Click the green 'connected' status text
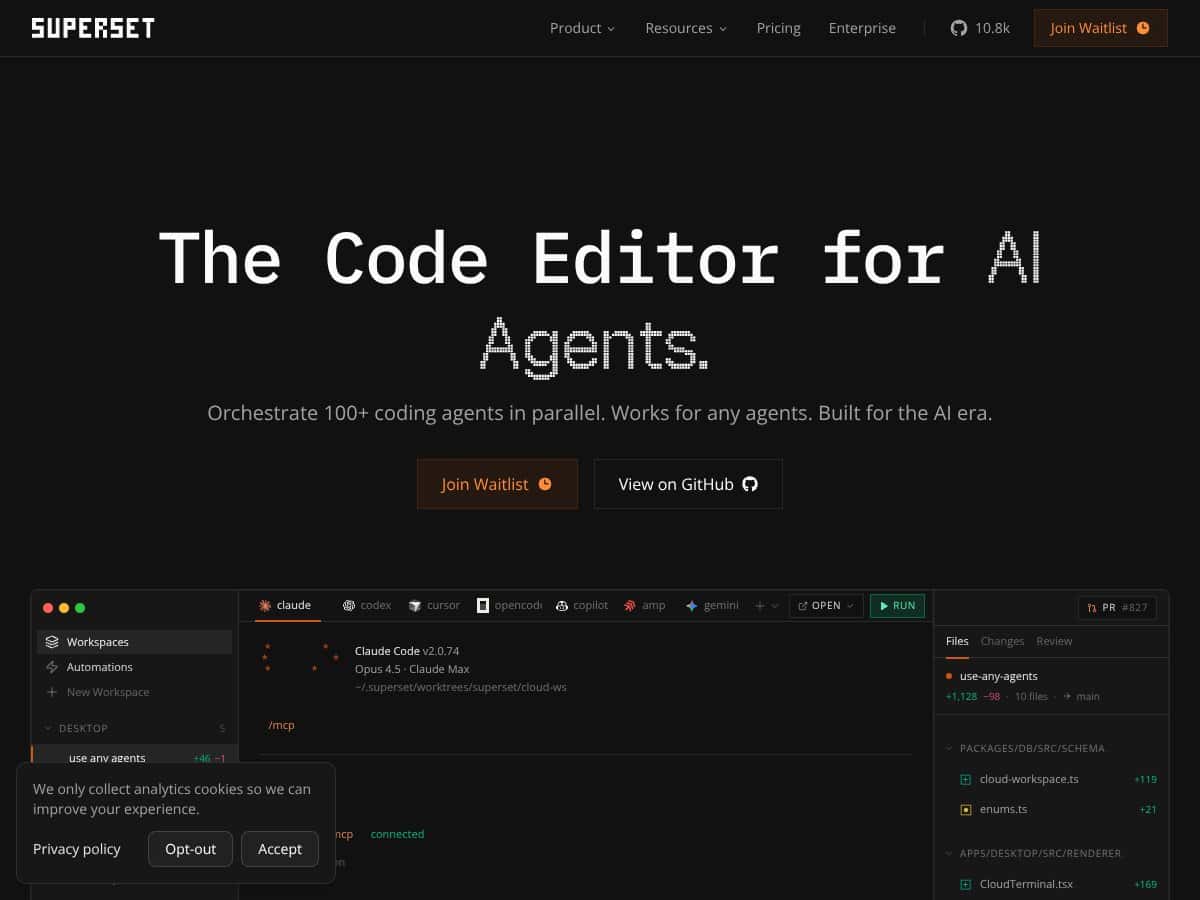Viewport: 1200px width, 900px height. 397,834
